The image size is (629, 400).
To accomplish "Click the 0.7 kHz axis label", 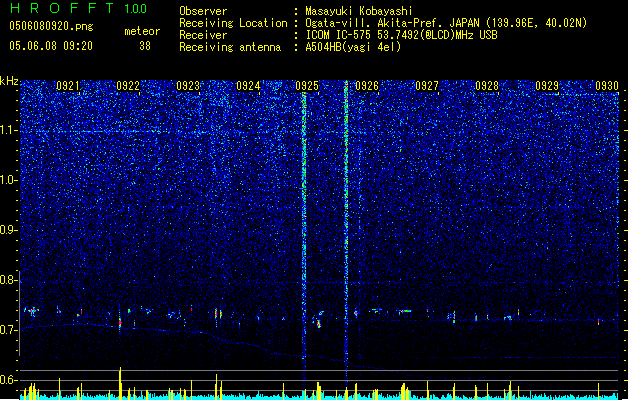I will (x=8, y=330).
